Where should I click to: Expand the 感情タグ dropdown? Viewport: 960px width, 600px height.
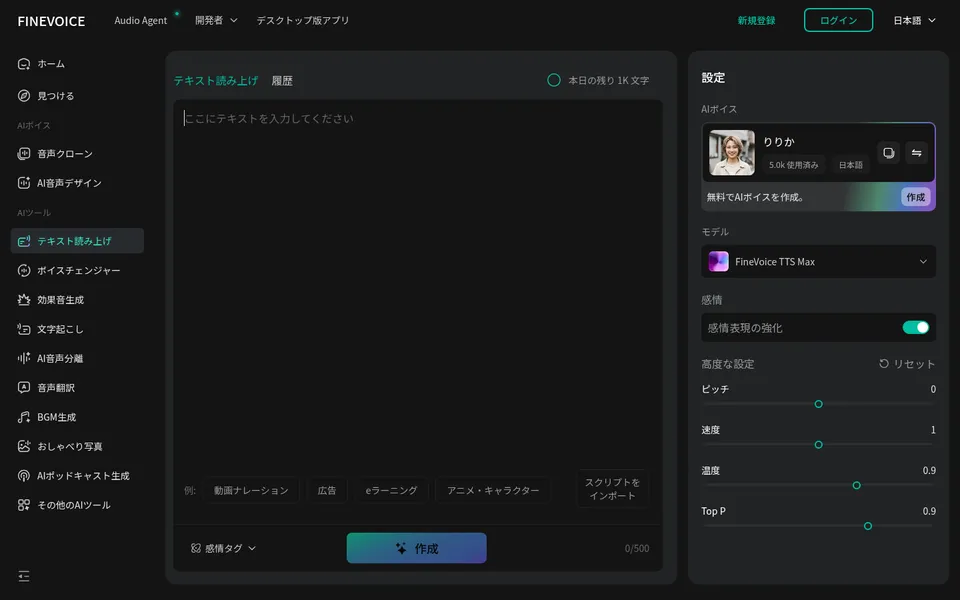223,548
